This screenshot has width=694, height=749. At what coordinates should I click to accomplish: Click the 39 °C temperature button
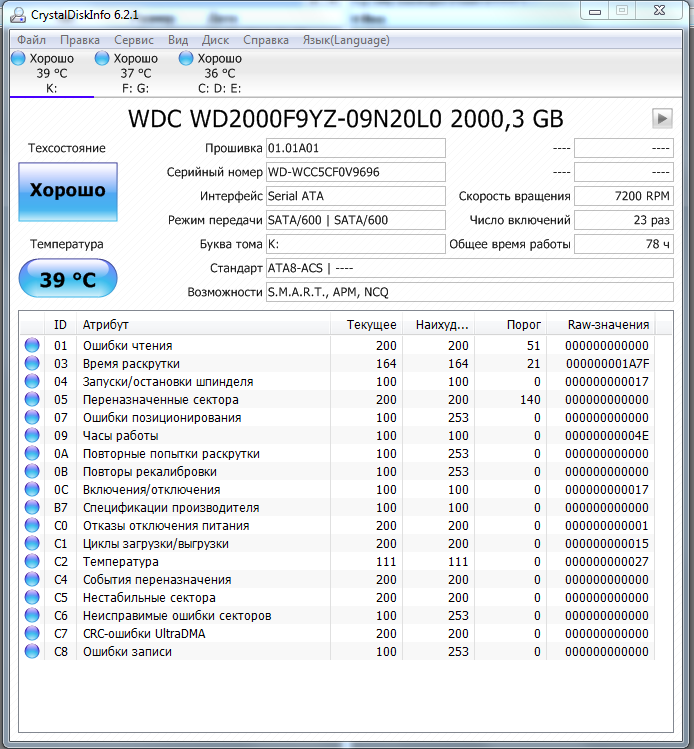click(68, 279)
